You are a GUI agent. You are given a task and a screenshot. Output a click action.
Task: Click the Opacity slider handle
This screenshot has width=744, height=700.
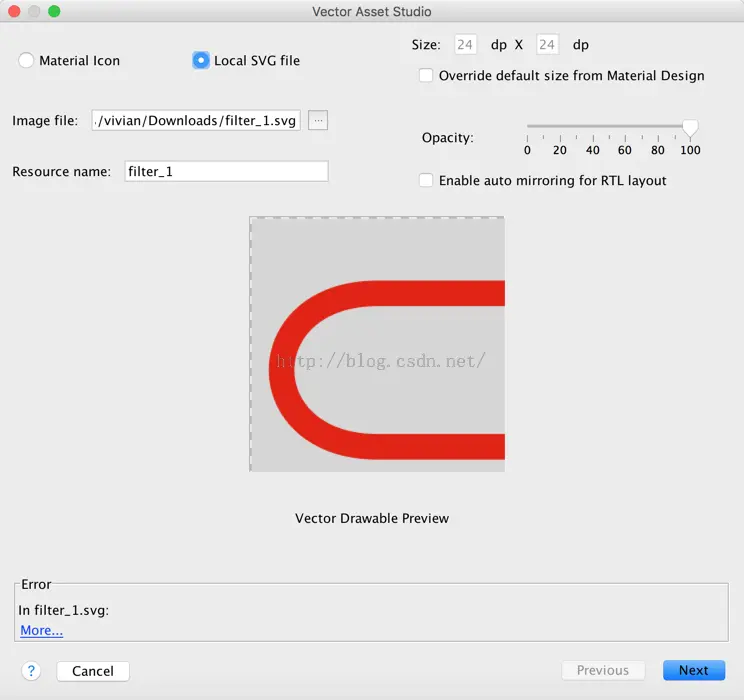click(x=690, y=128)
